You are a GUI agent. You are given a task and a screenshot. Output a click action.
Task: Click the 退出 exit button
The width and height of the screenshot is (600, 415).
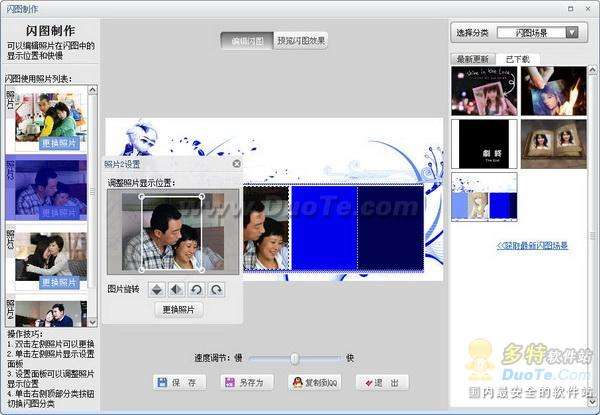[x=382, y=382]
